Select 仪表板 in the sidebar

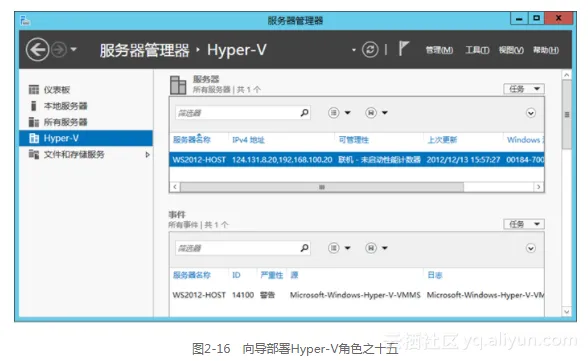click(x=57, y=90)
